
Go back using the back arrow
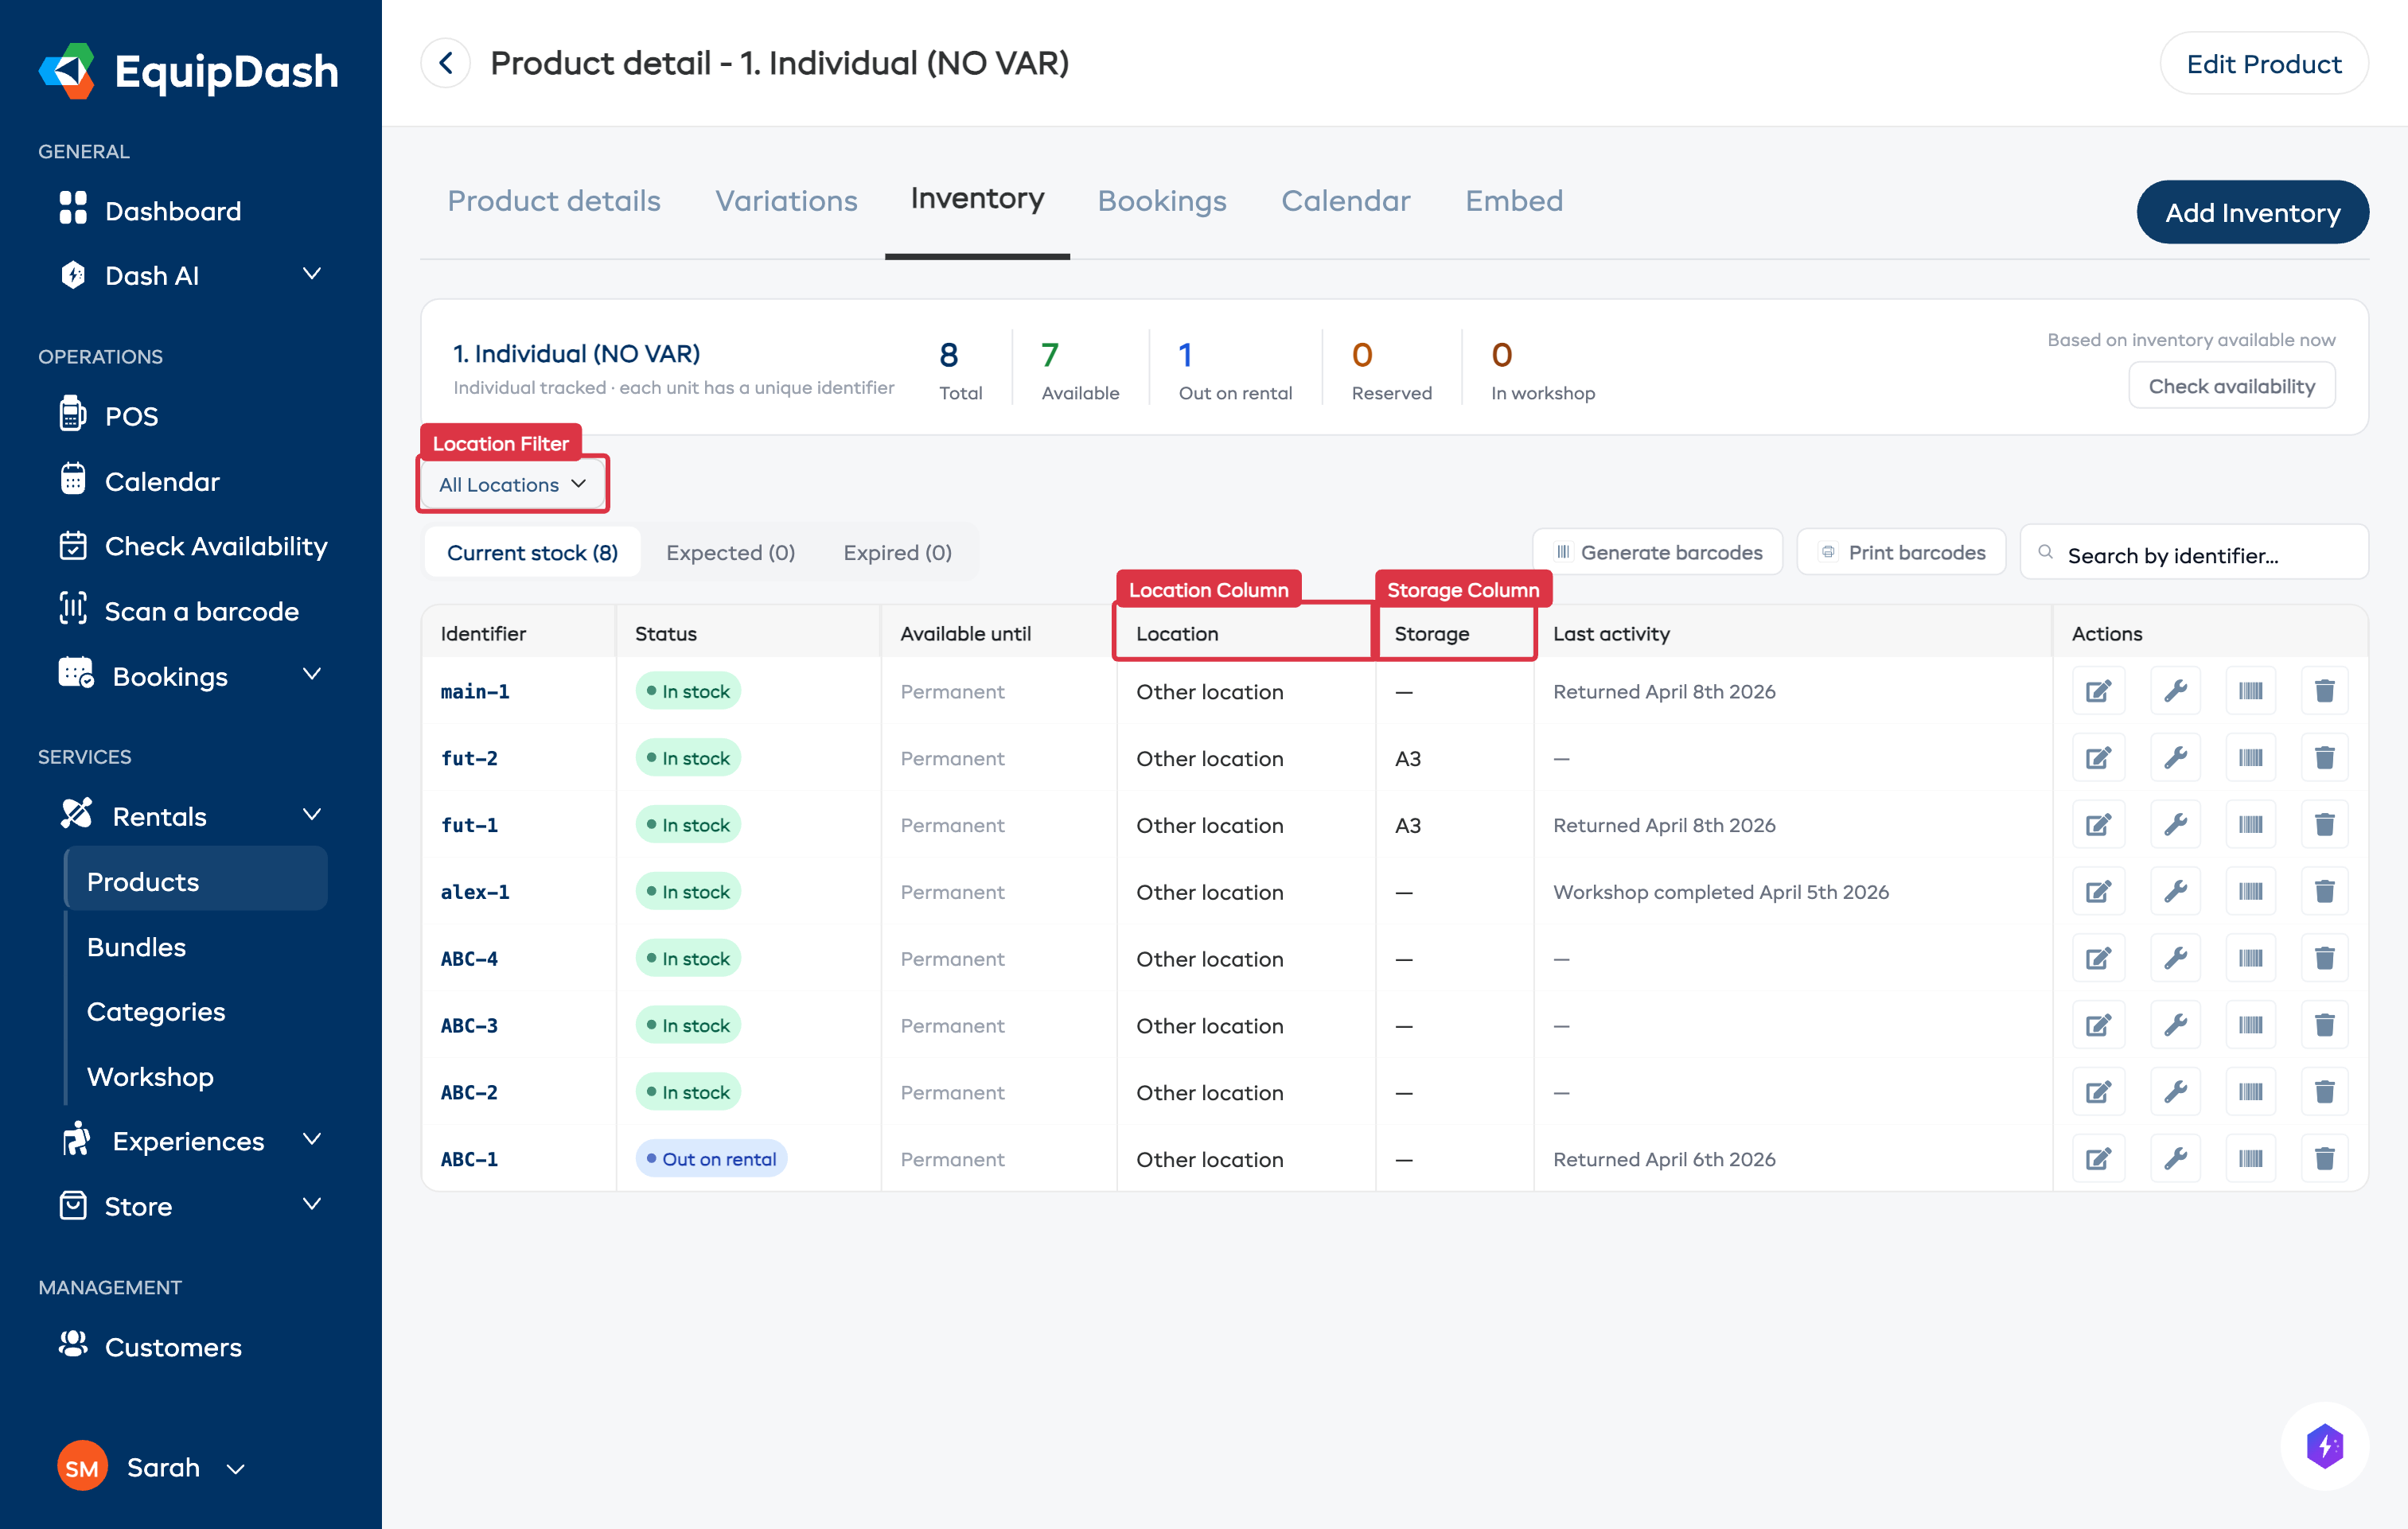446,63
